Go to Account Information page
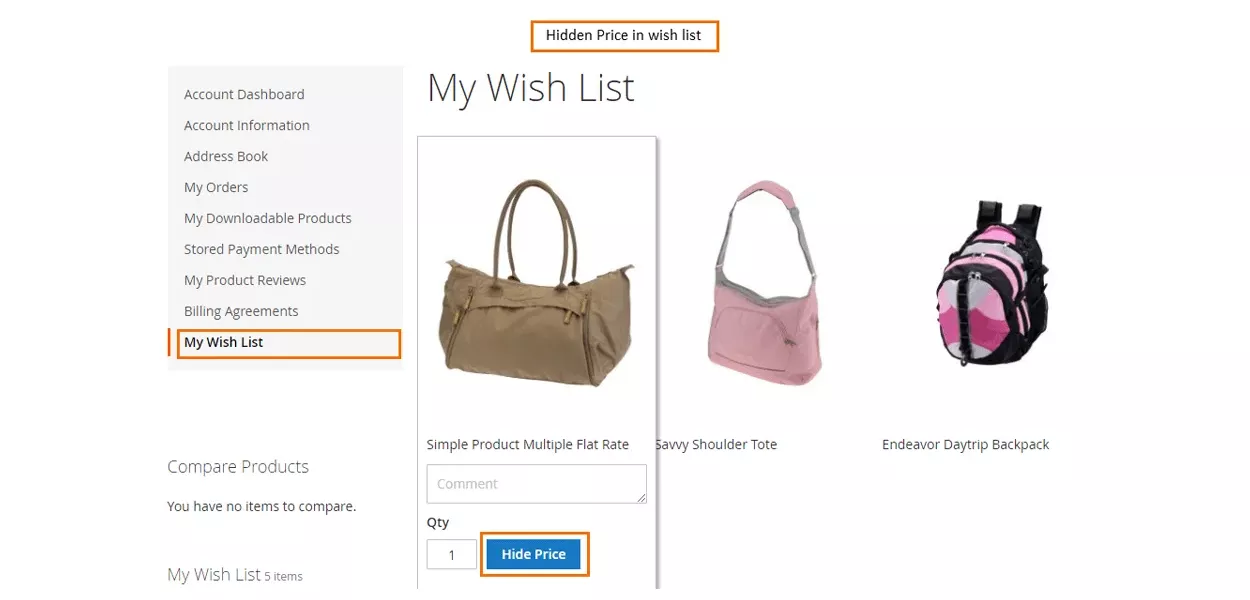 [246, 125]
